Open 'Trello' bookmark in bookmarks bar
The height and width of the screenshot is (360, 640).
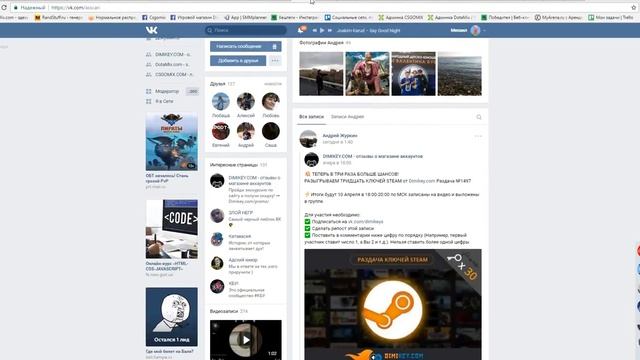point(611,18)
